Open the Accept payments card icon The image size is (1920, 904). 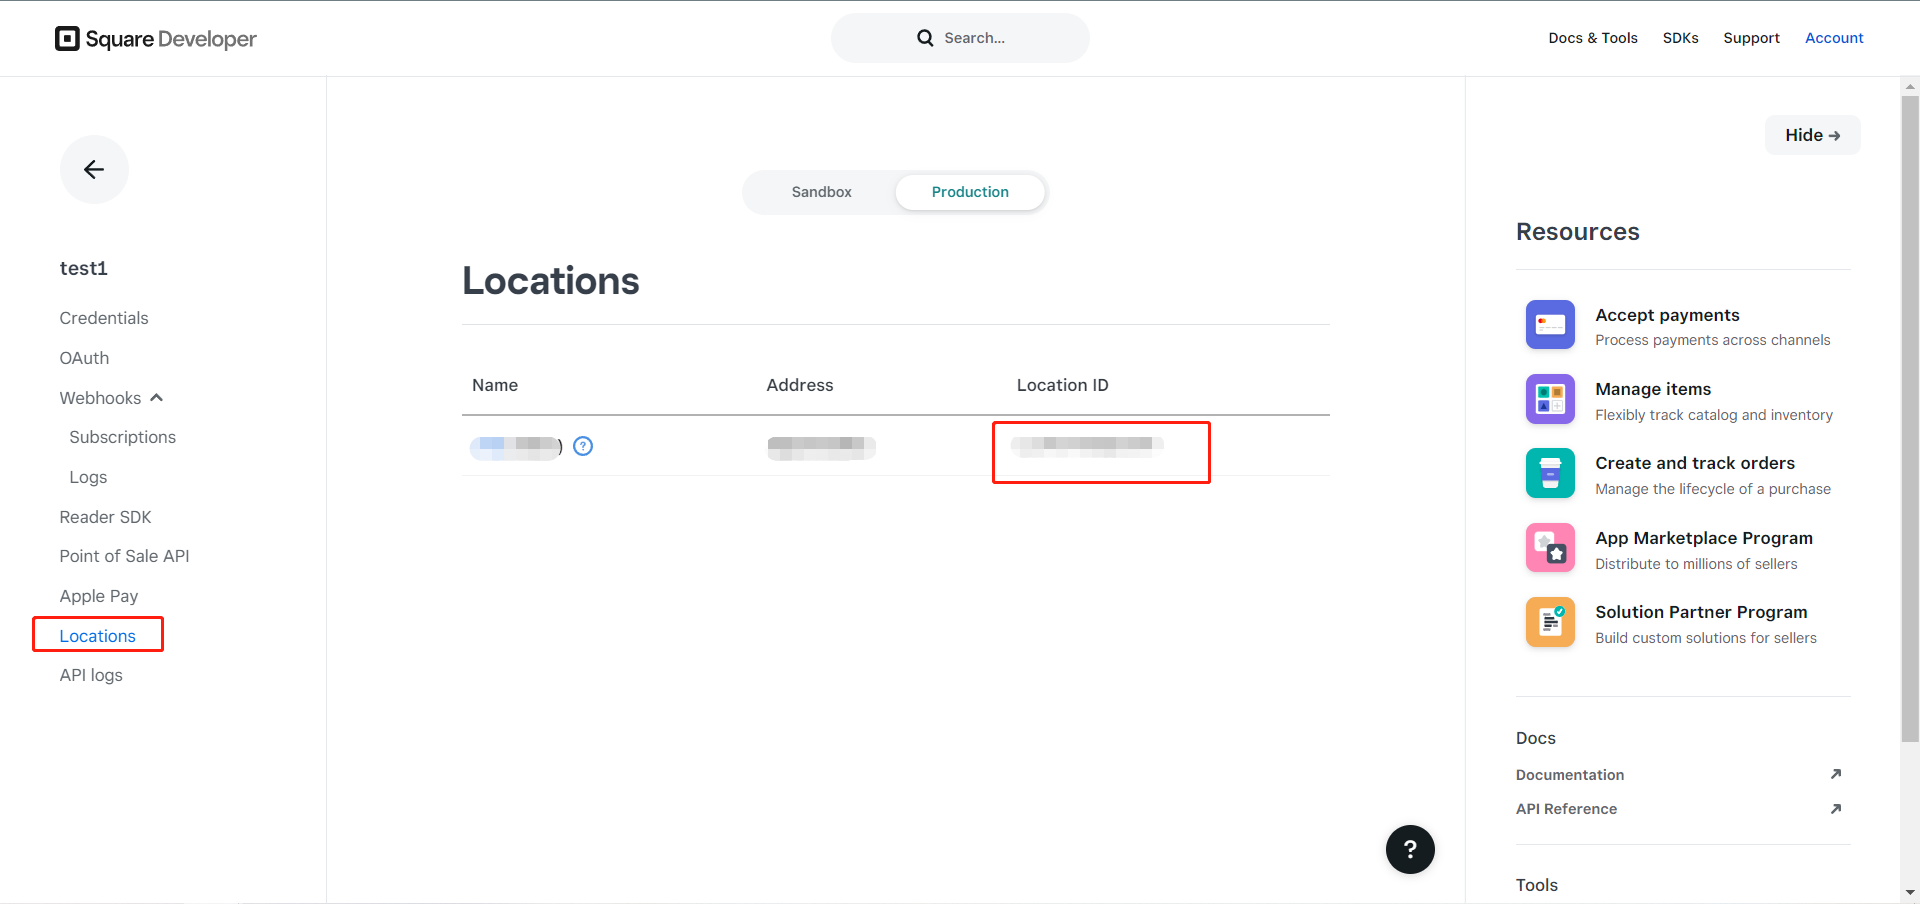(1550, 325)
